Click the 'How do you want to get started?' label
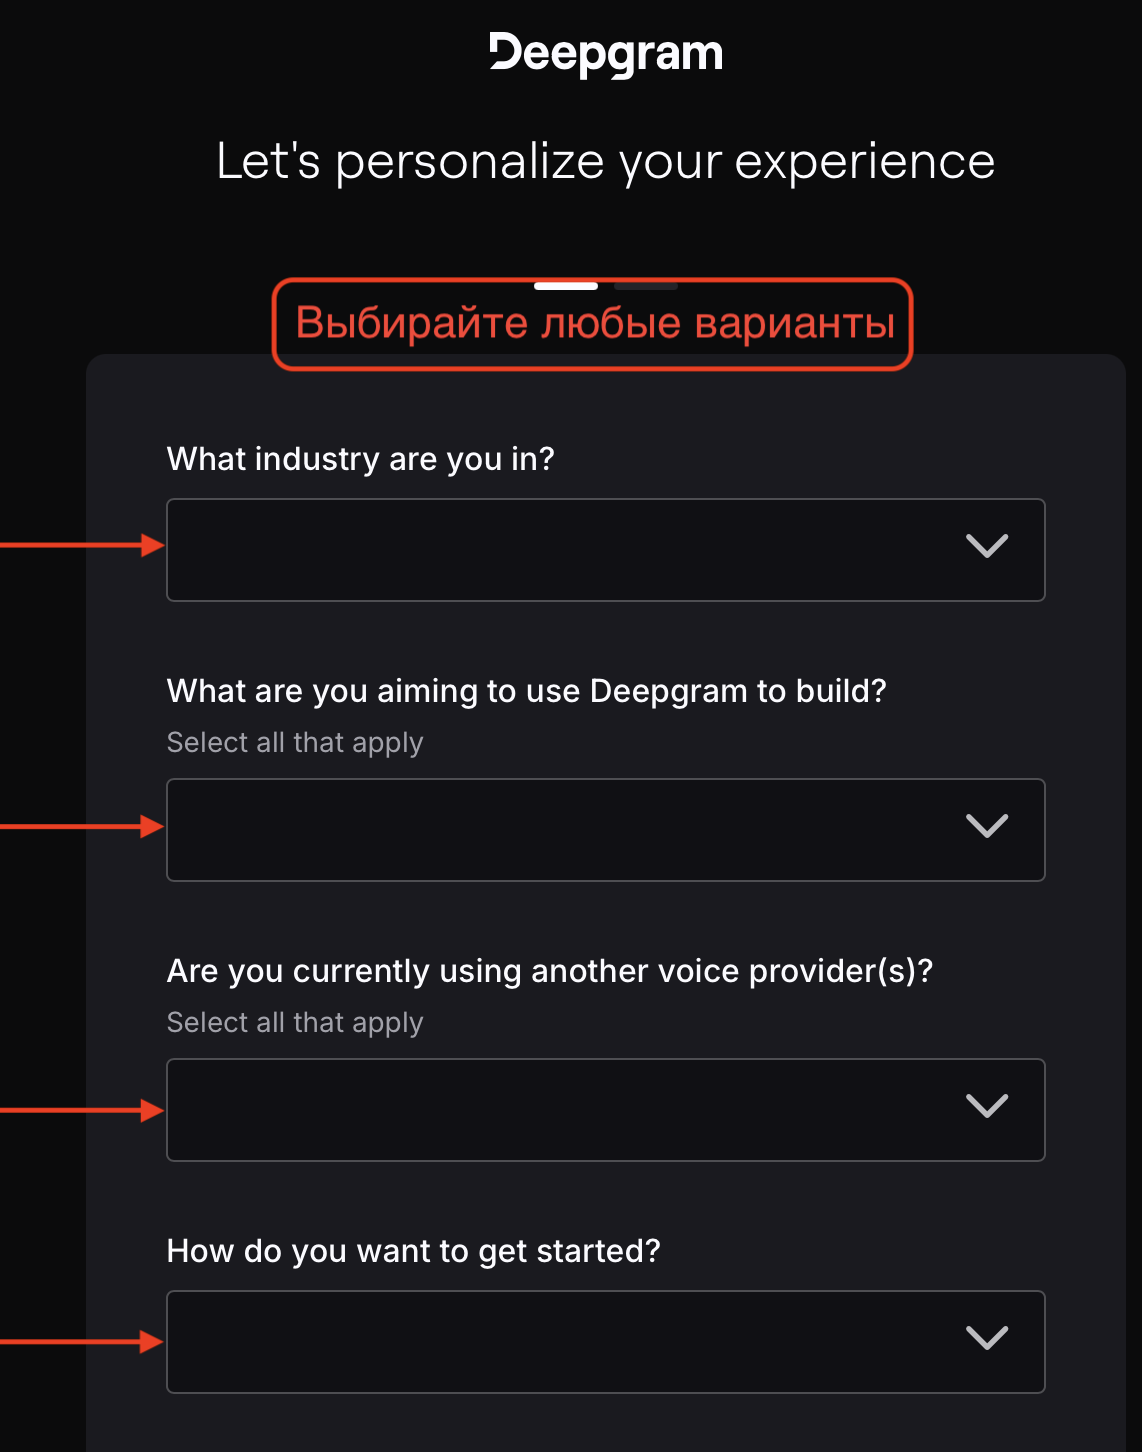1142x1452 pixels. pyautogui.click(x=414, y=1250)
